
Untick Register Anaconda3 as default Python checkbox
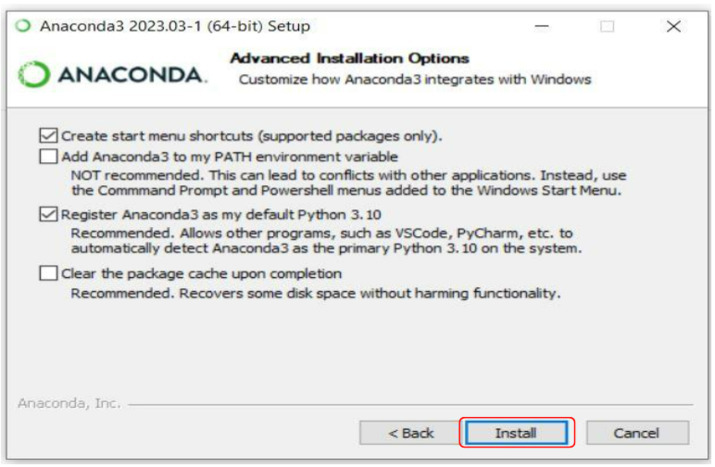48,213
